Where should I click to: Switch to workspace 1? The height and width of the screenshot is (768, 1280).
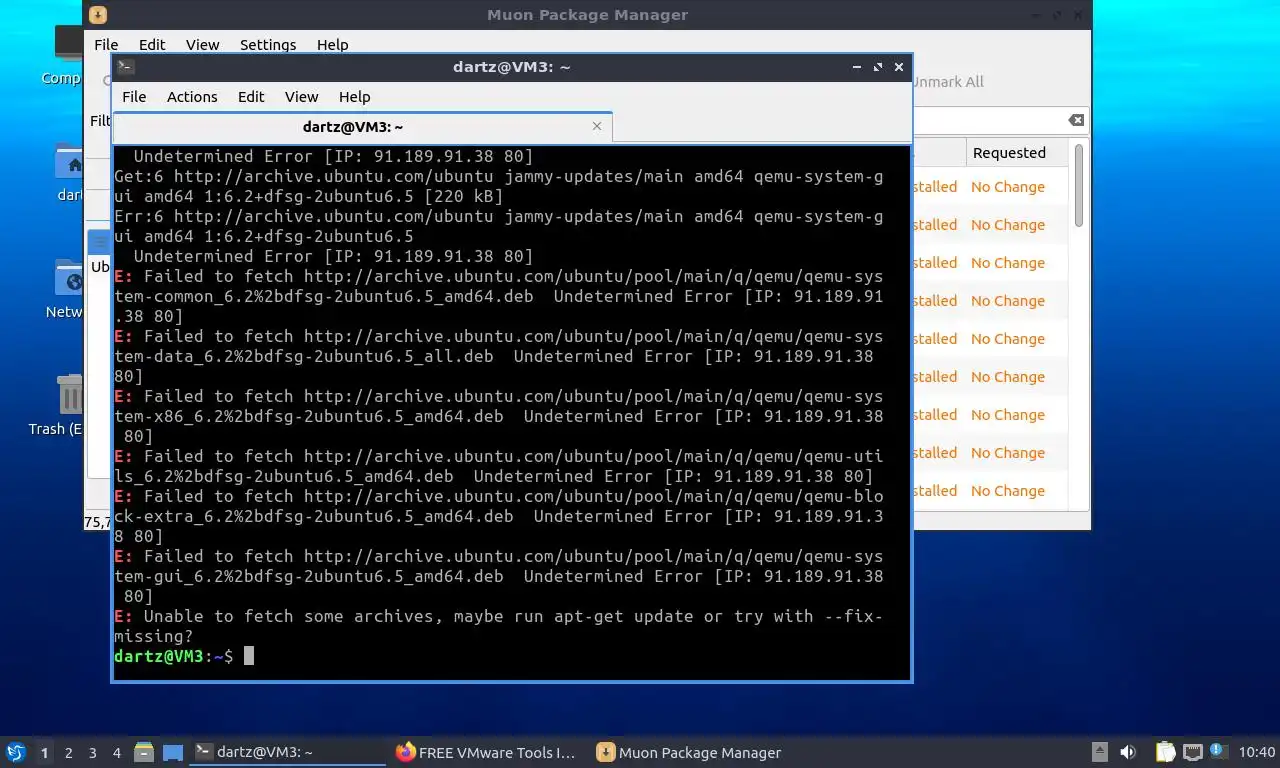[44, 752]
